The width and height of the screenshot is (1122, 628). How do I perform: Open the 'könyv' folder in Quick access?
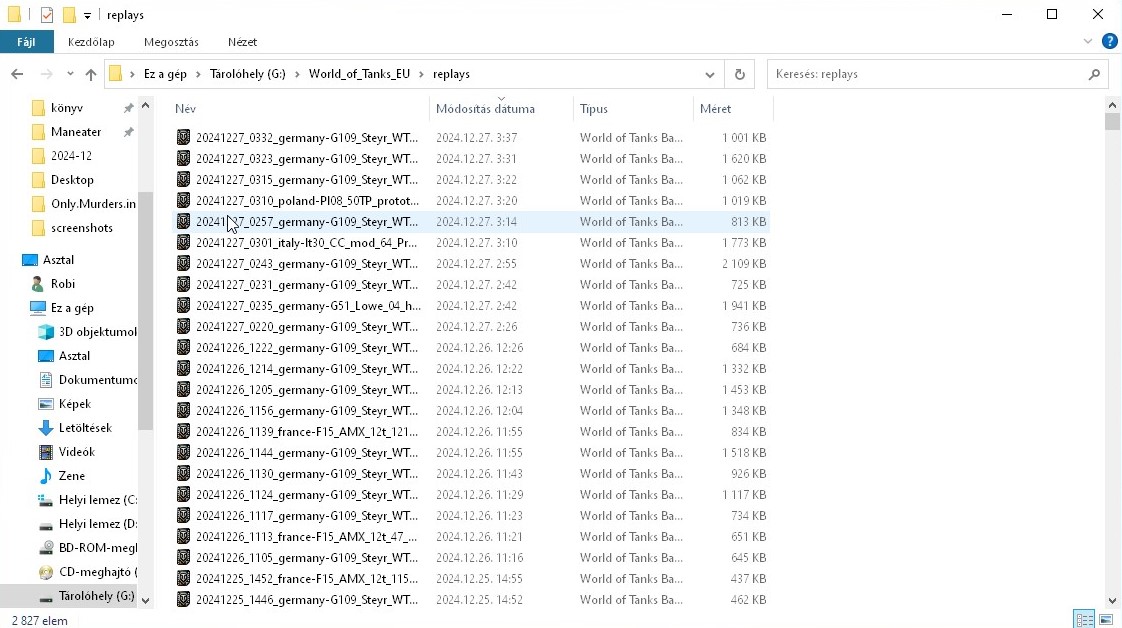click(67, 108)
